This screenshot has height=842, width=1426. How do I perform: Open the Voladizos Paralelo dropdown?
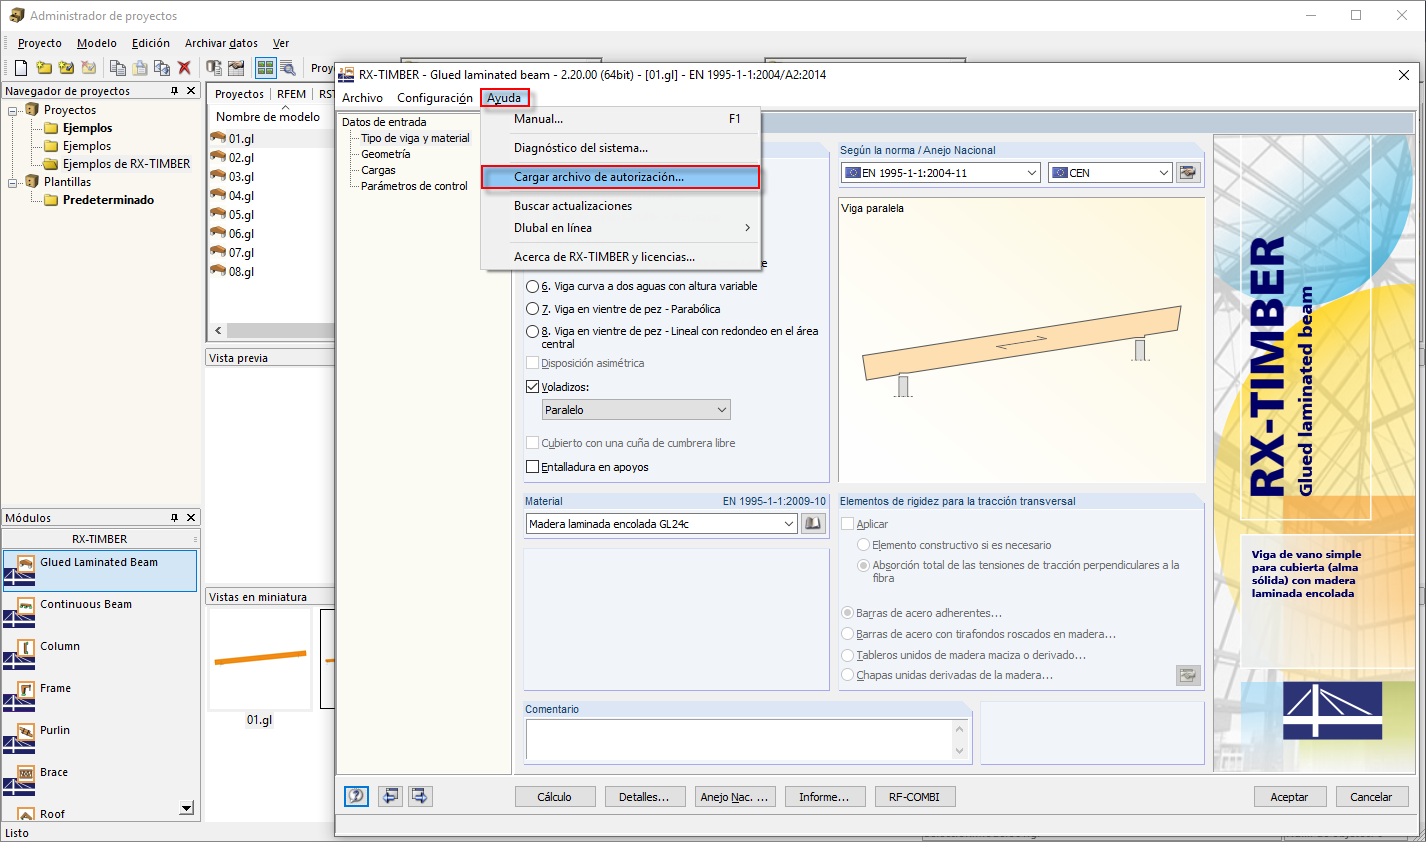click(x=635, y=409)
